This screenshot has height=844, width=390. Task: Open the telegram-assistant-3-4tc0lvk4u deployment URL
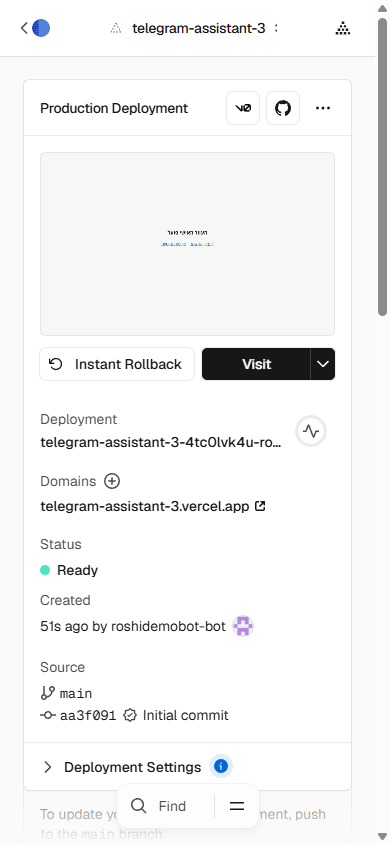(161, 442)
